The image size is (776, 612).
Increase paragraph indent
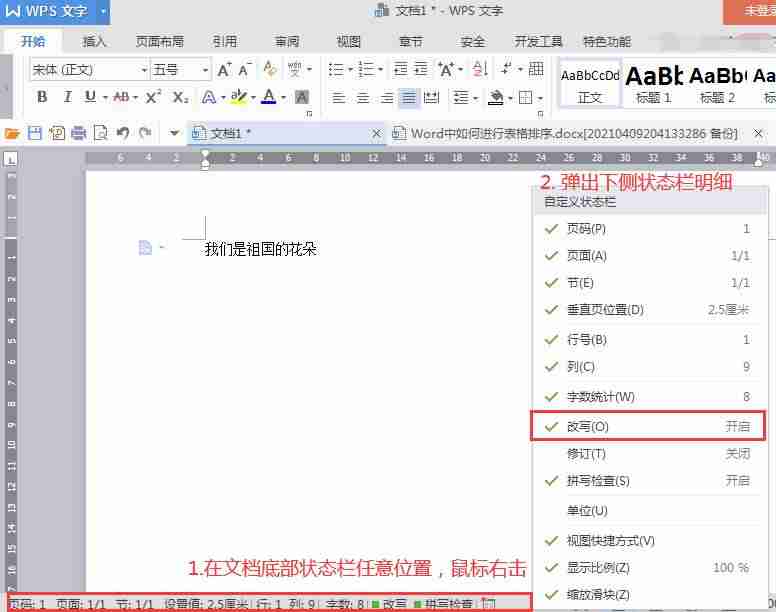(421, 69)
